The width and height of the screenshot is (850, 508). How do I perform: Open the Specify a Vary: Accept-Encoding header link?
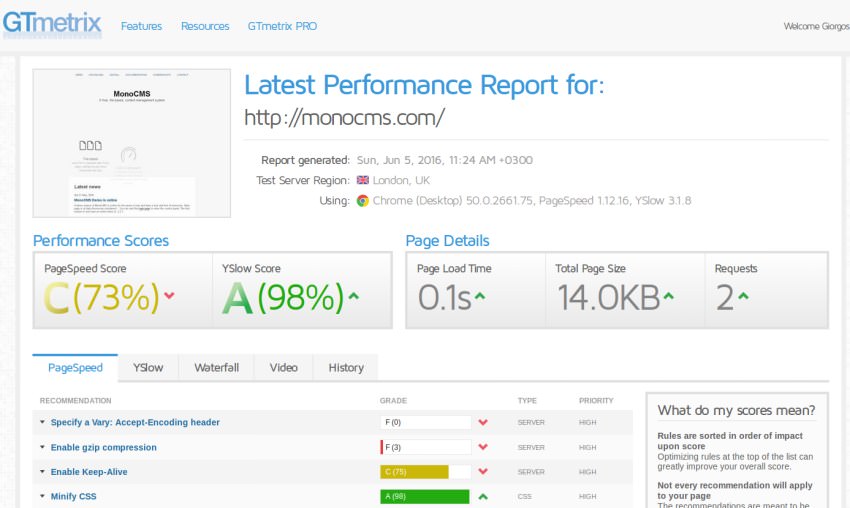135,422
